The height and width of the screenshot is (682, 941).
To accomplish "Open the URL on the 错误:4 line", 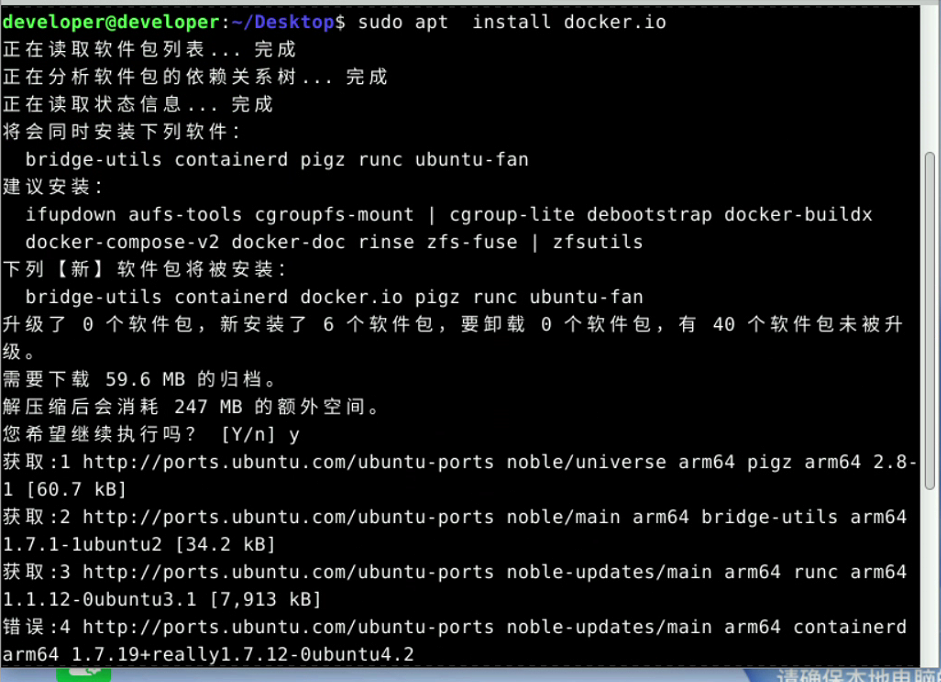I will tap(288, 627).
